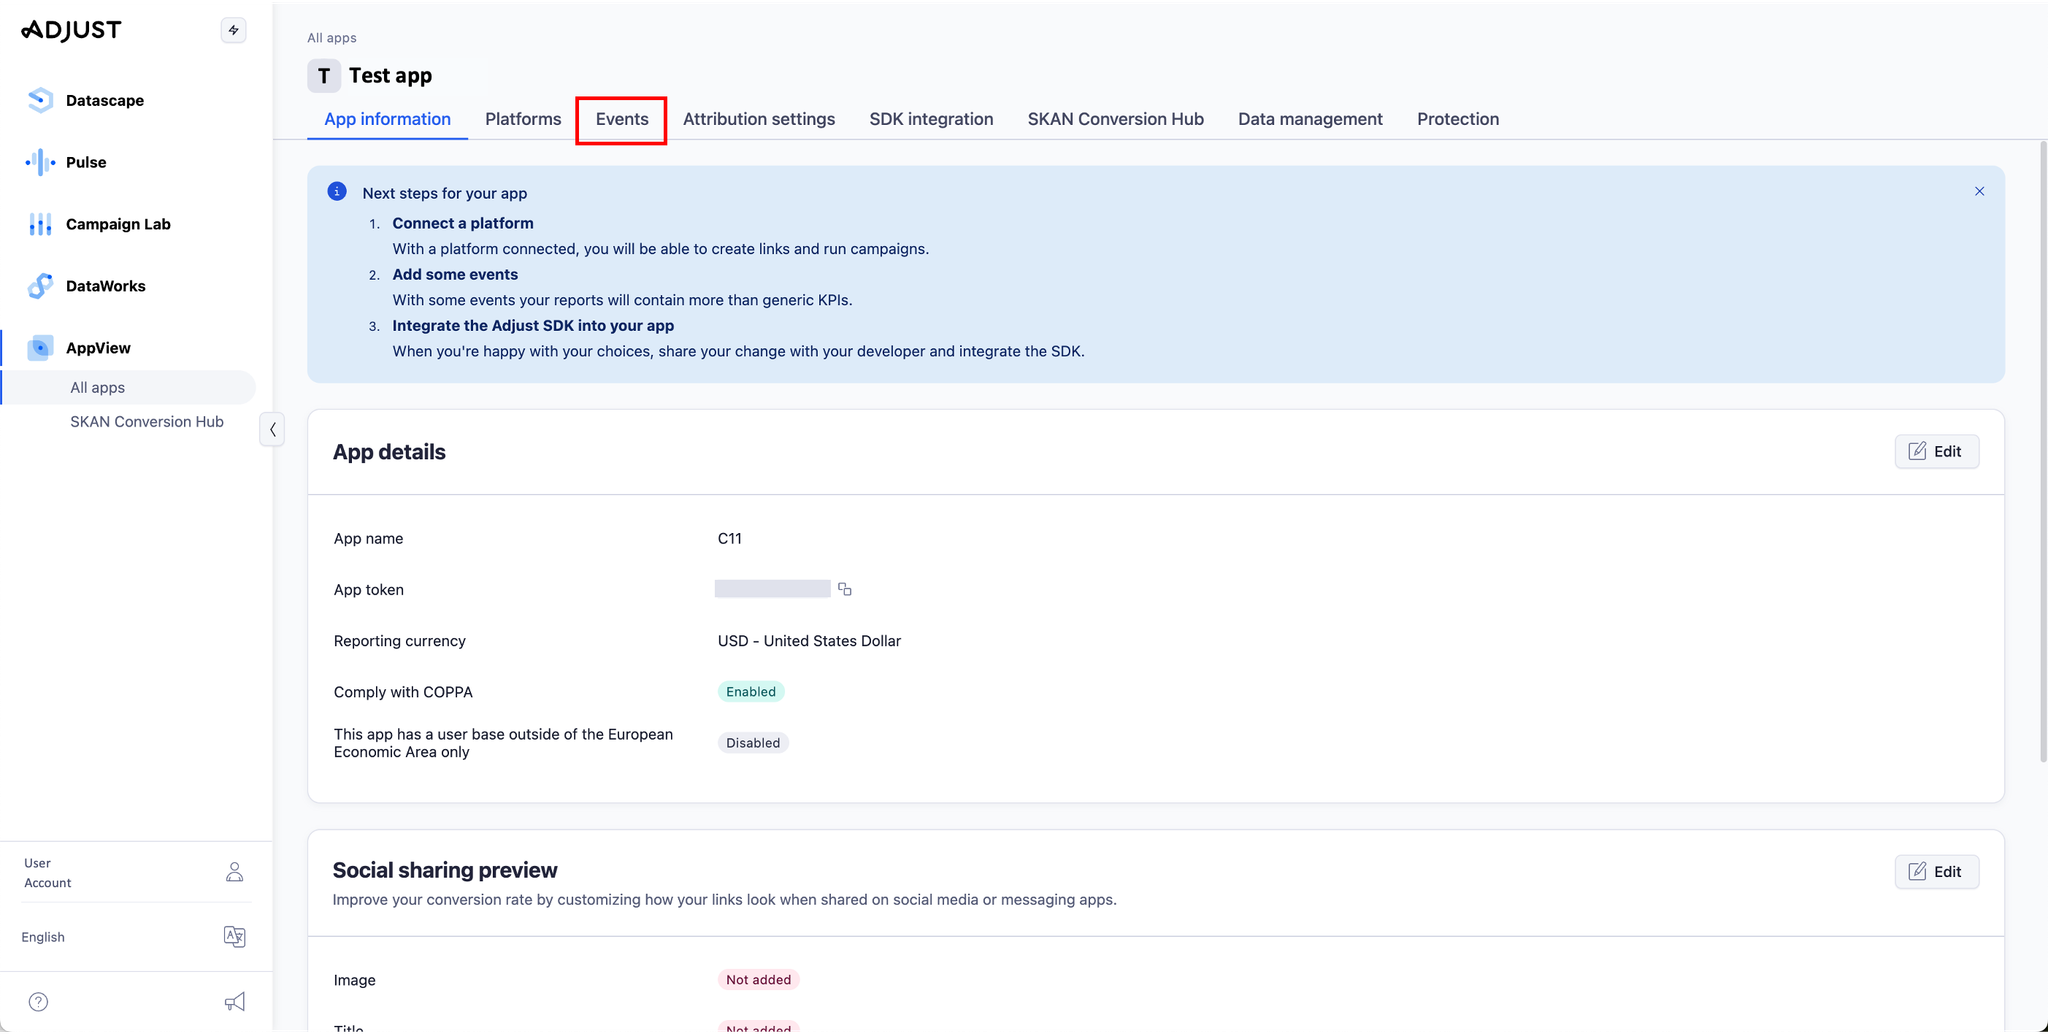Image resolution: width=2048 pixels, height=1034 pixels.
Task: Click the Add some events link
Action: (455, 274)
